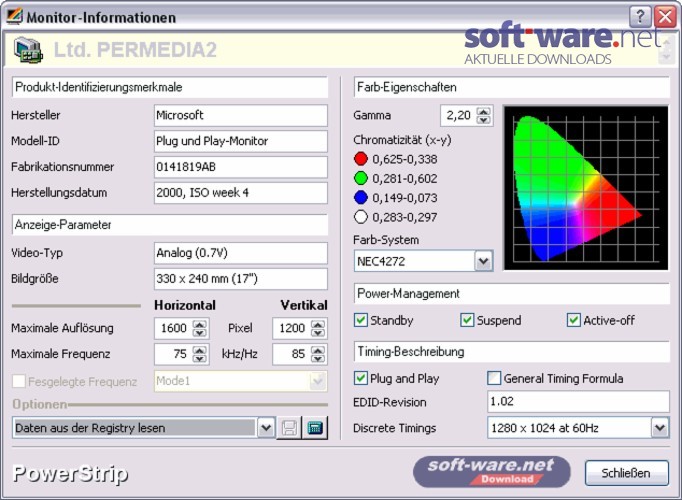Click the save (floppy disk) icon

click(x=289, y=428)
